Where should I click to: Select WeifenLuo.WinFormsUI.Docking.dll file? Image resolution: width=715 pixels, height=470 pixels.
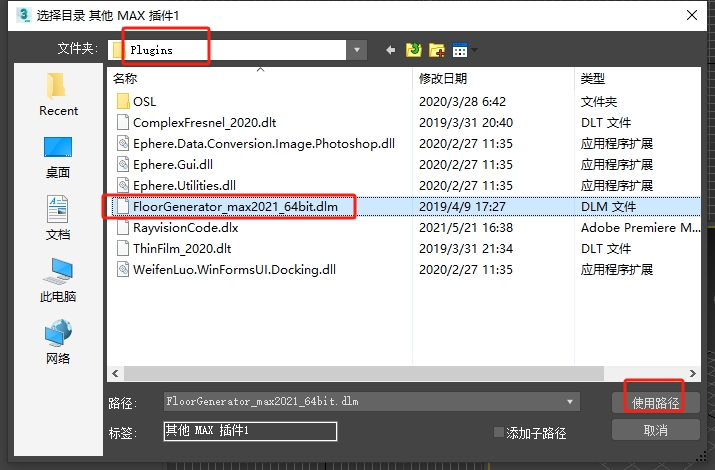point(234,269)
